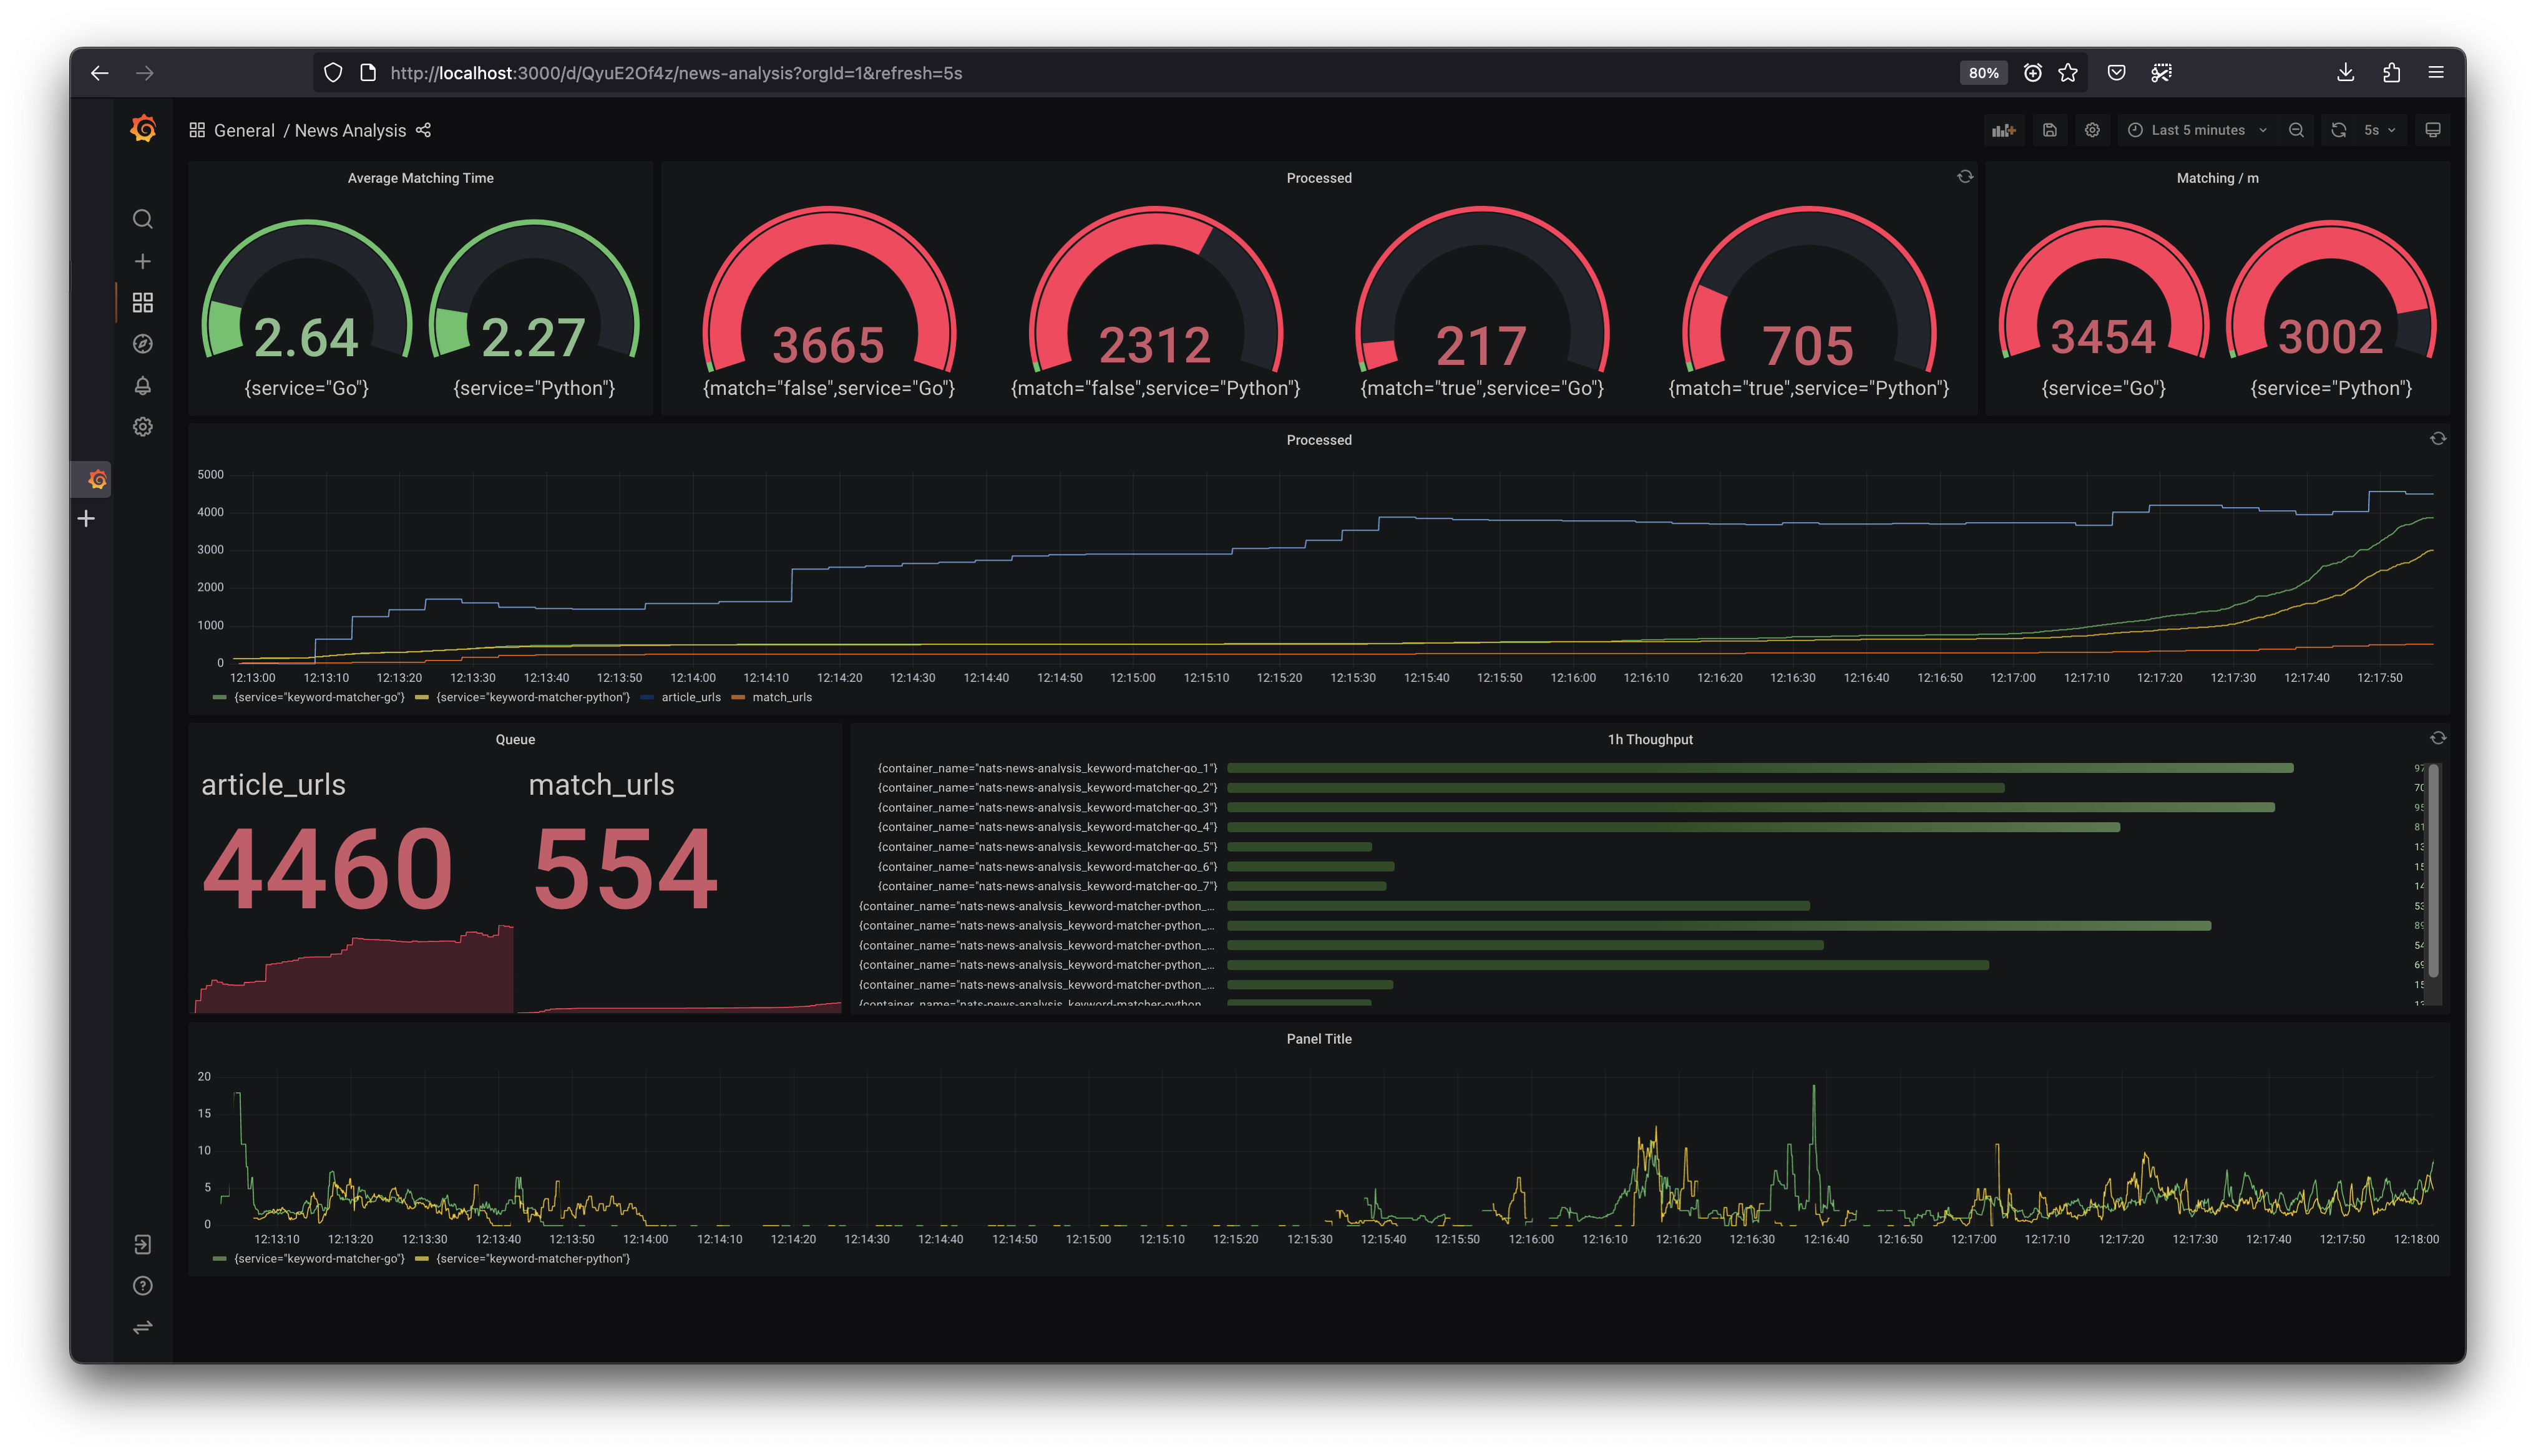This screenshot has width=2536, height=1456.
Task: Open the Alerting bell icon
Action: (143, 385)
